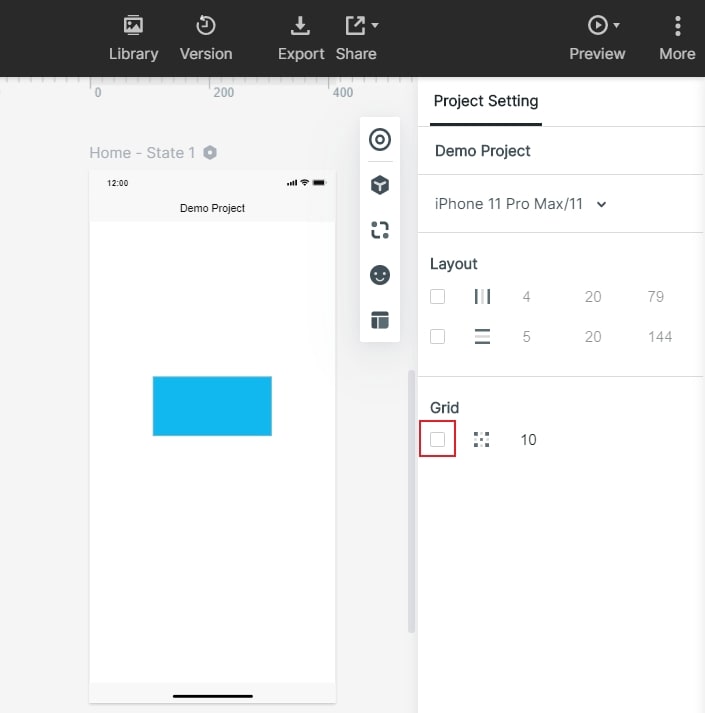Open the More menu
This screenshot has height=713, width=705.
(x=677, y=38)
